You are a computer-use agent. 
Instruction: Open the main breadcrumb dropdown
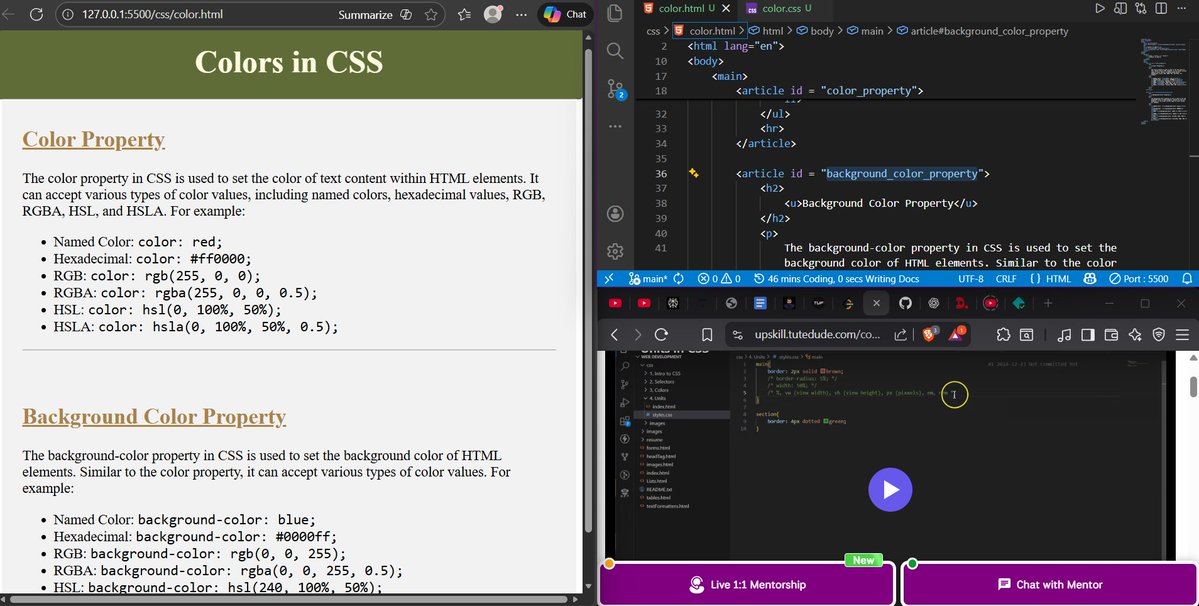coord(865,31)
